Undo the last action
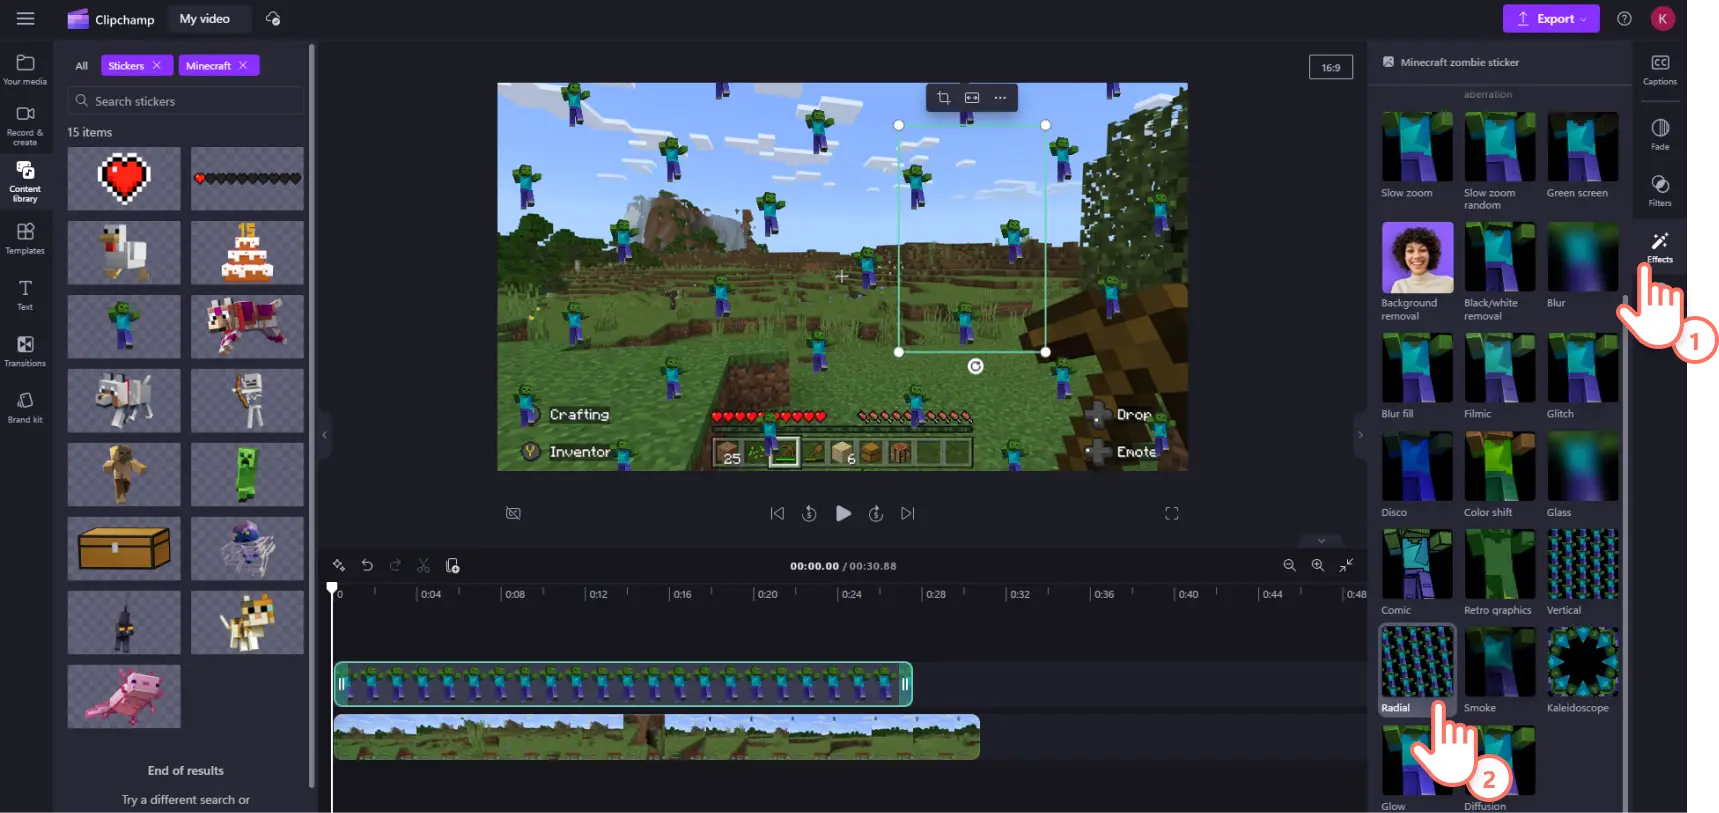Viewport: 1719px width, 813px height. (367, 565)
